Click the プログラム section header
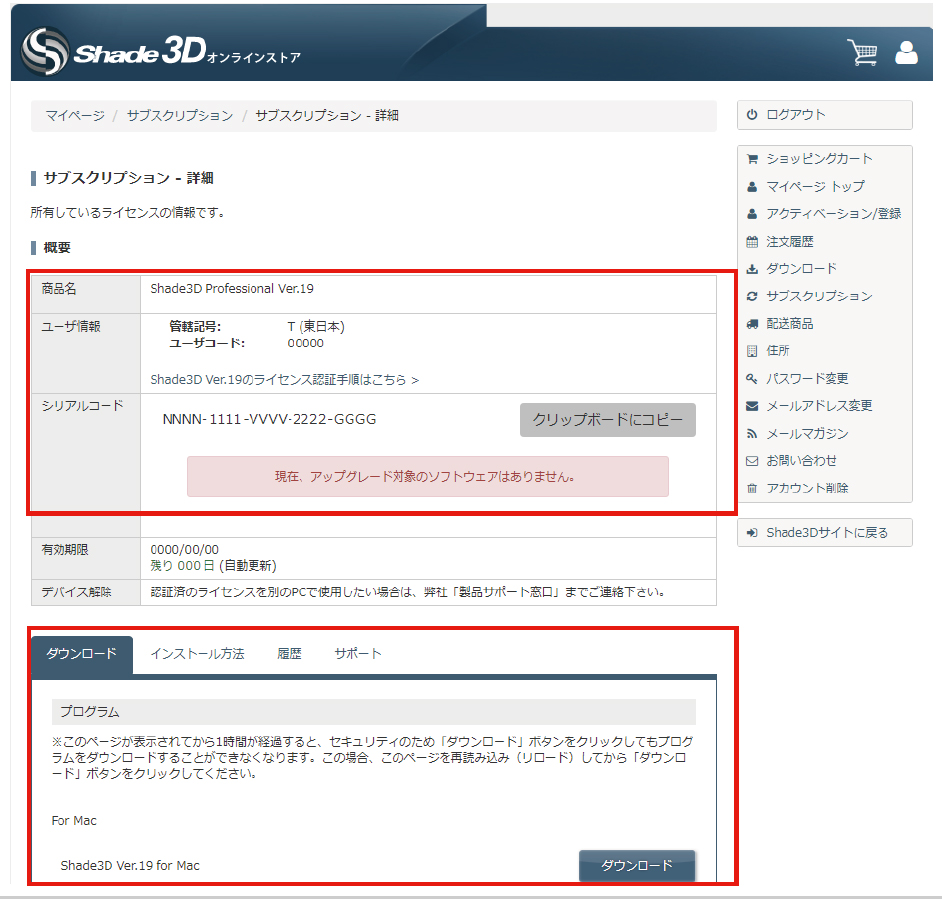Image resolution: width=942 pixels, height=899 pixels. pos(374,712)
